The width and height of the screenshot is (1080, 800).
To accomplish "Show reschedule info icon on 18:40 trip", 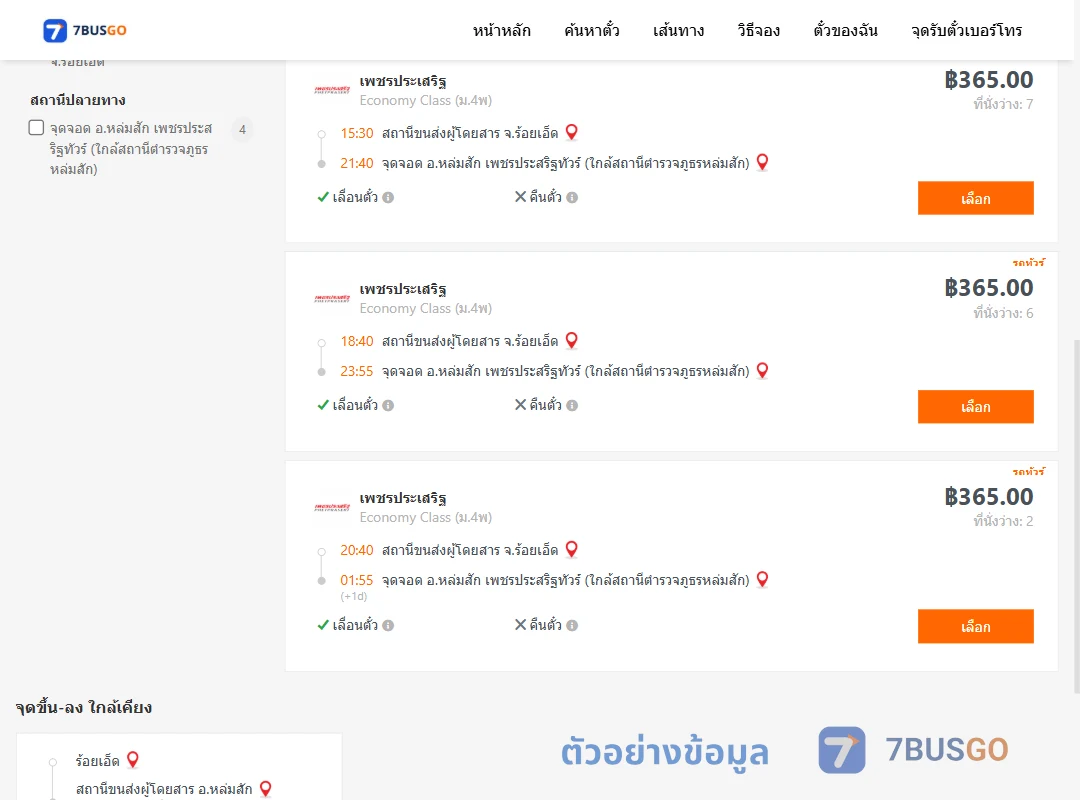I will (x=388, y=406).
